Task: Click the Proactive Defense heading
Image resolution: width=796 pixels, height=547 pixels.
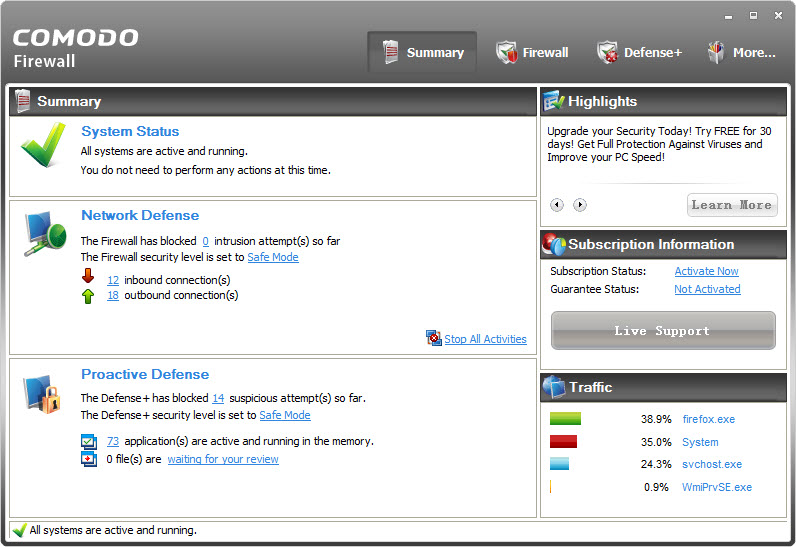Action: tap(145, 374)
